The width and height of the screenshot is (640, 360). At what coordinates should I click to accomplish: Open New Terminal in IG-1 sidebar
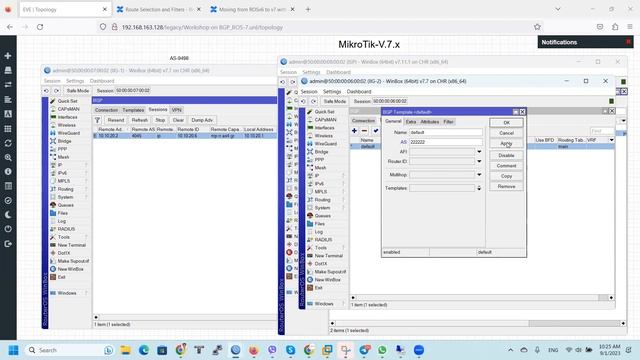point(71,245)
